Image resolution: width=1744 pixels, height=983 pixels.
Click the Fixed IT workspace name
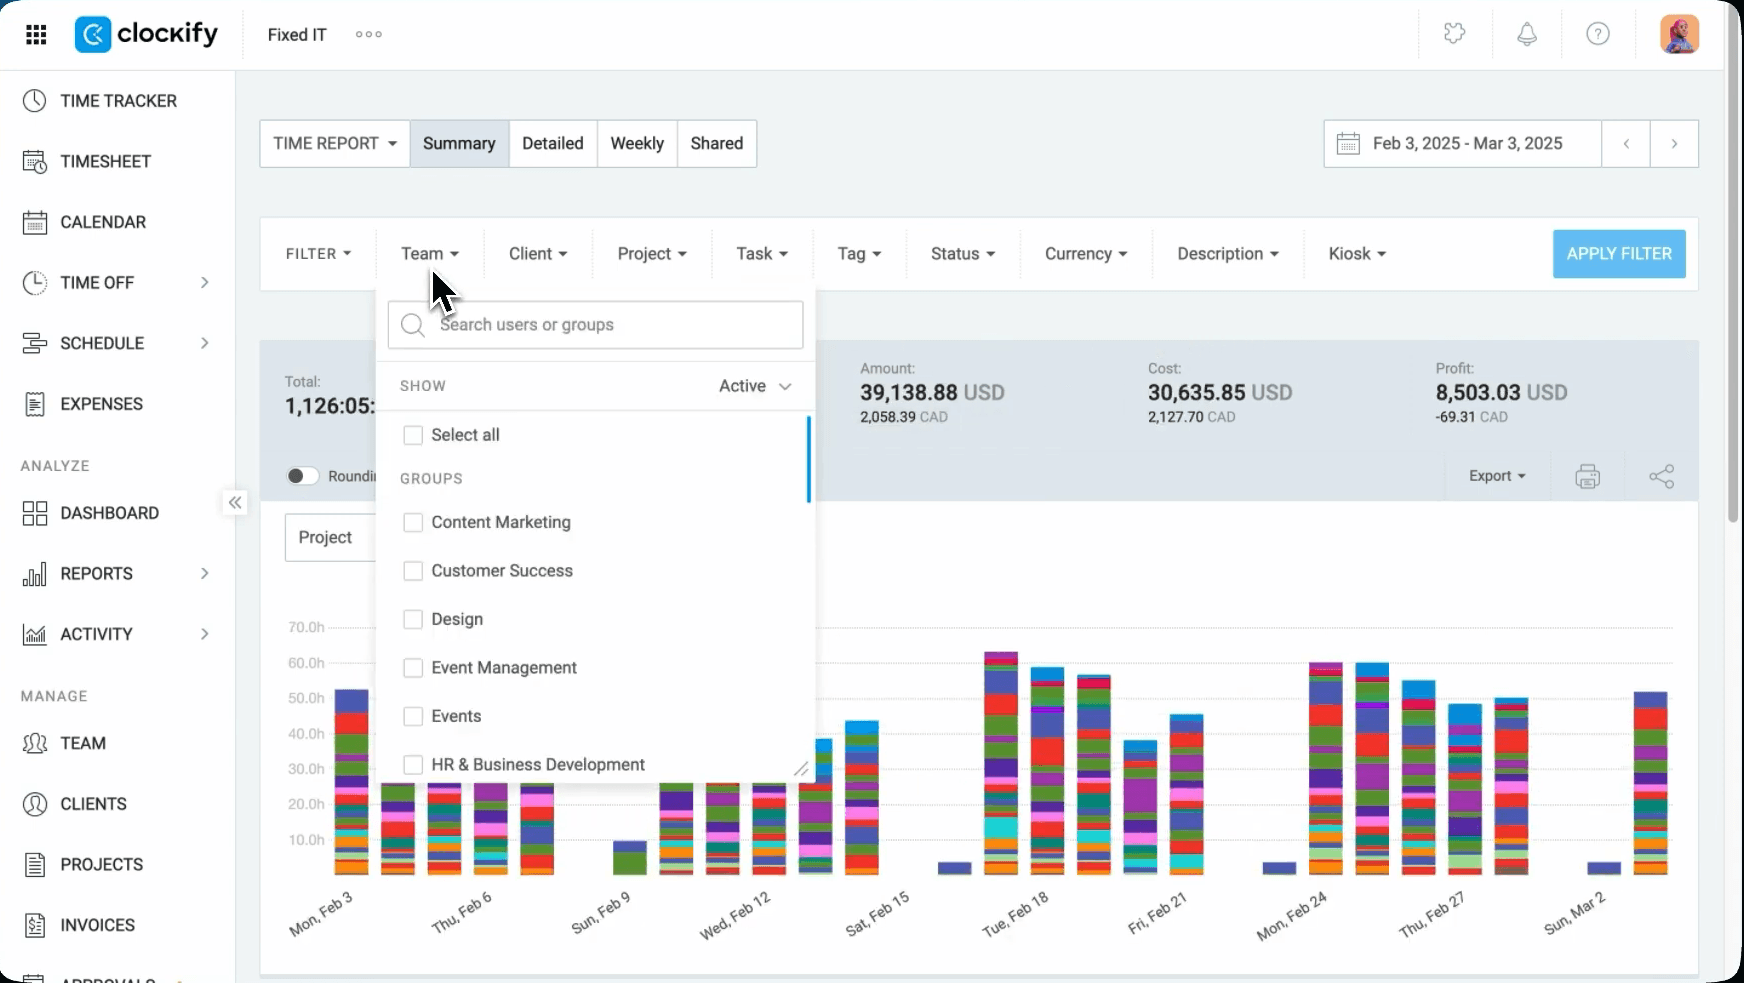297,35
